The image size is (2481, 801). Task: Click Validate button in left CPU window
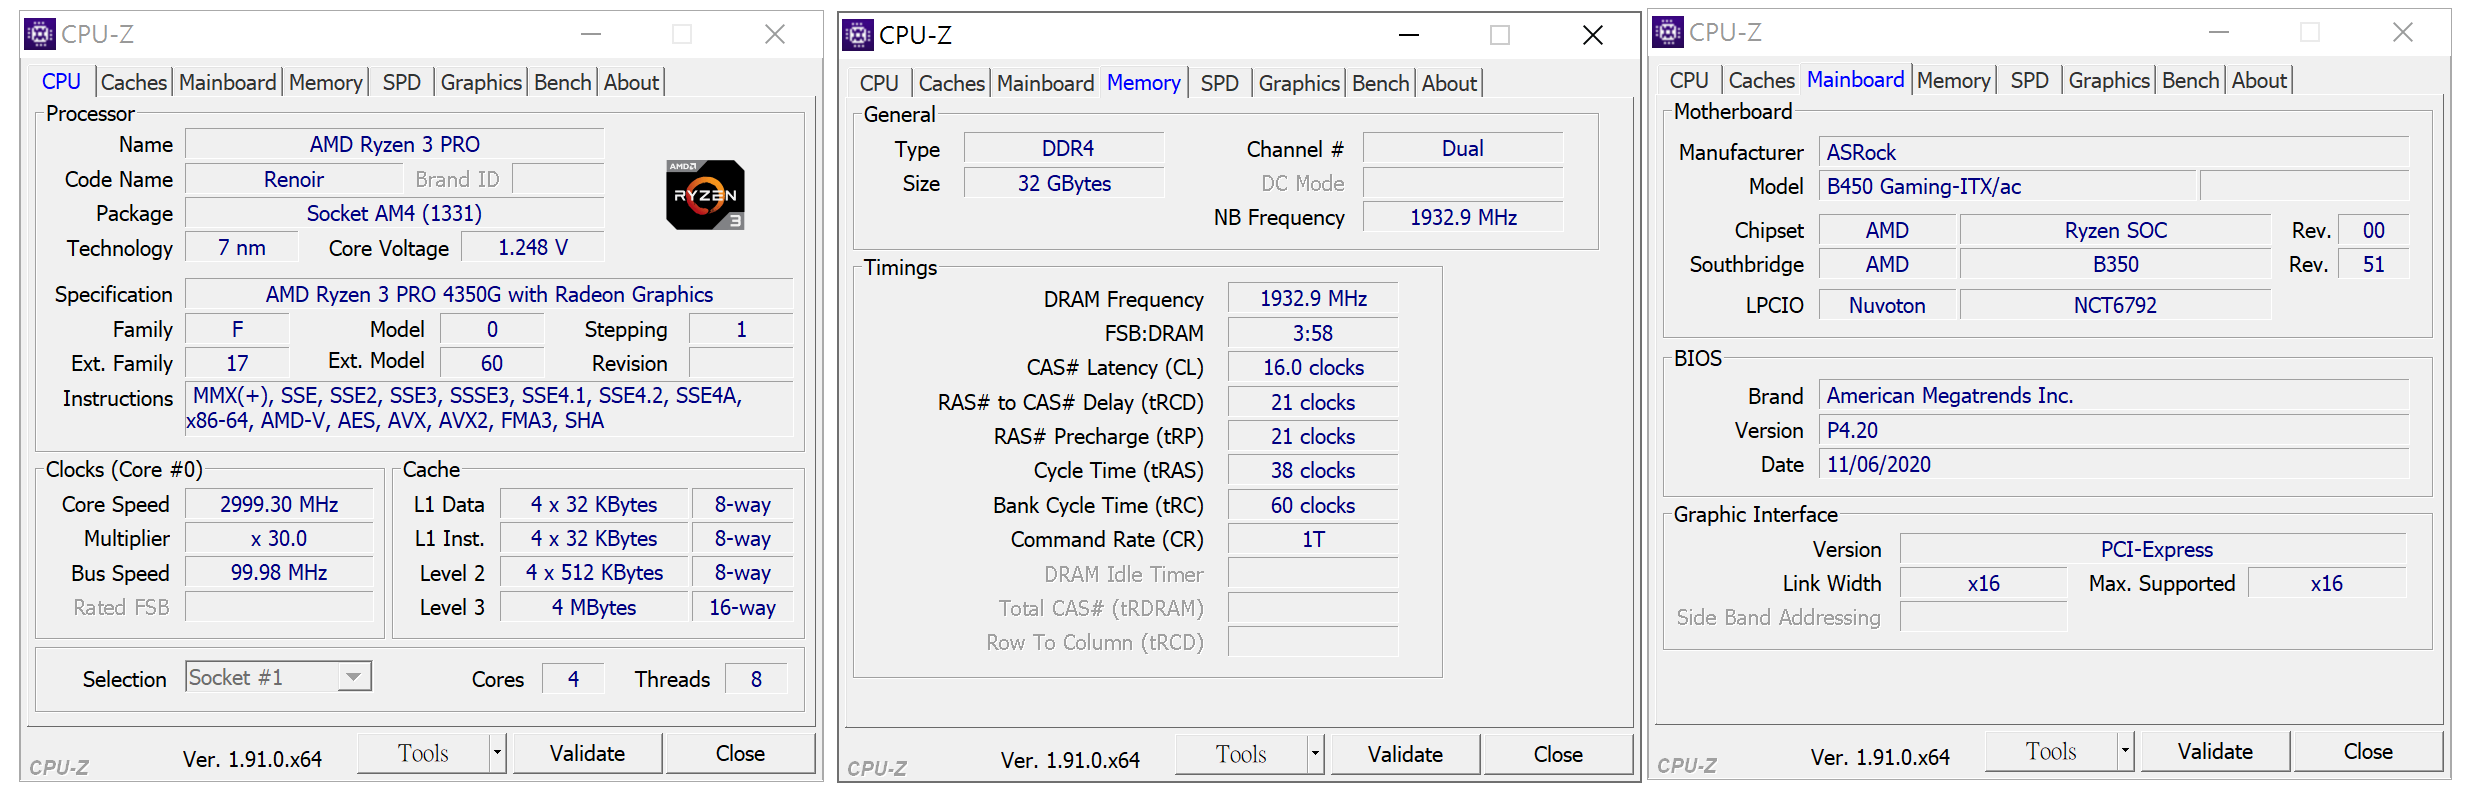(587, 753)
